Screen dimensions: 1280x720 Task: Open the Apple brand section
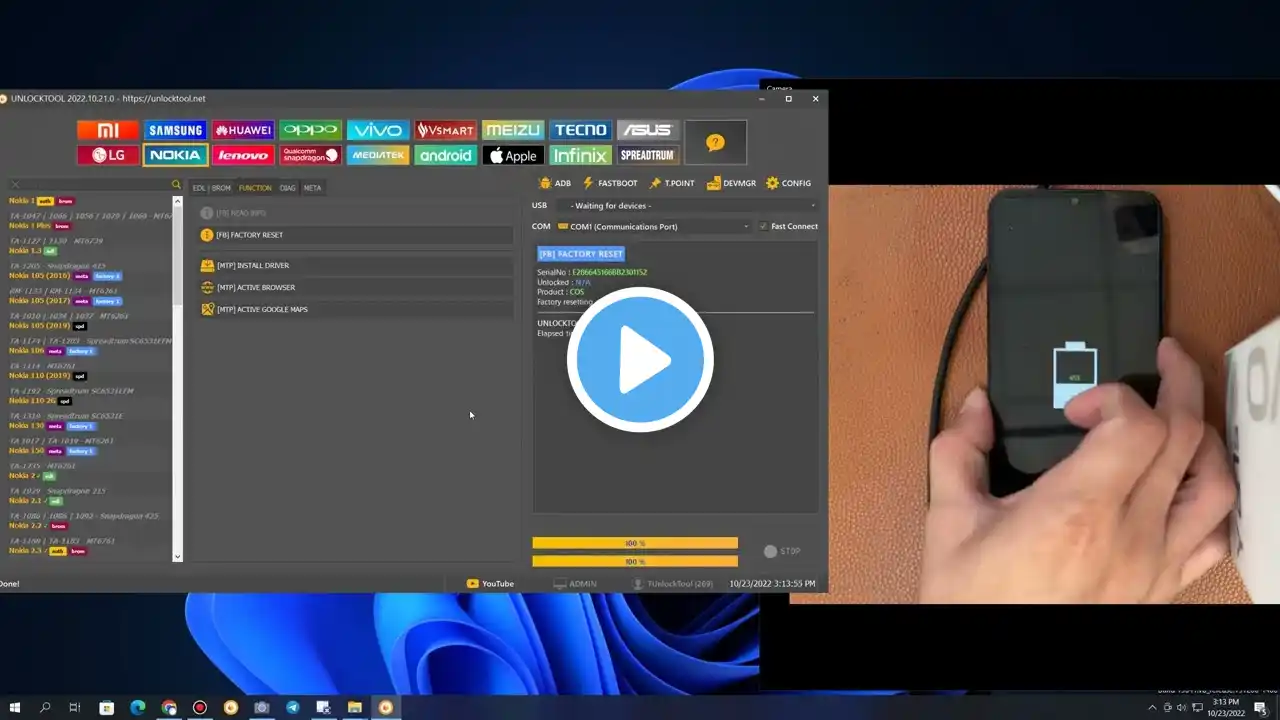(x=513, y=155)
